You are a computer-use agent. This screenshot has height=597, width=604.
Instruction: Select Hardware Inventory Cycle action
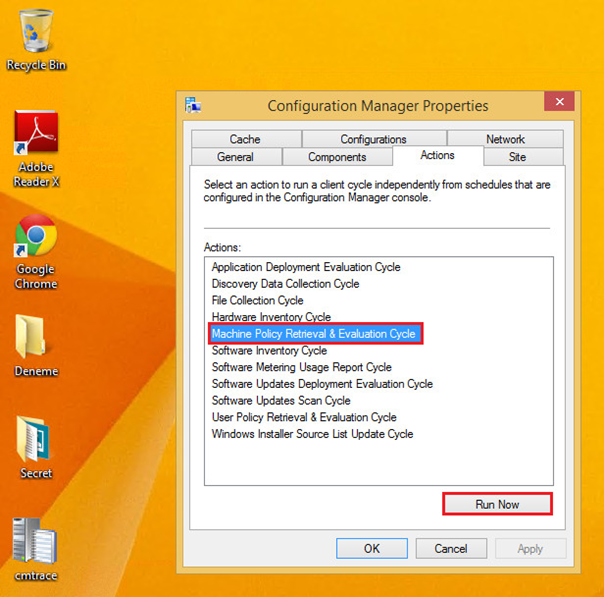[271, 317]
